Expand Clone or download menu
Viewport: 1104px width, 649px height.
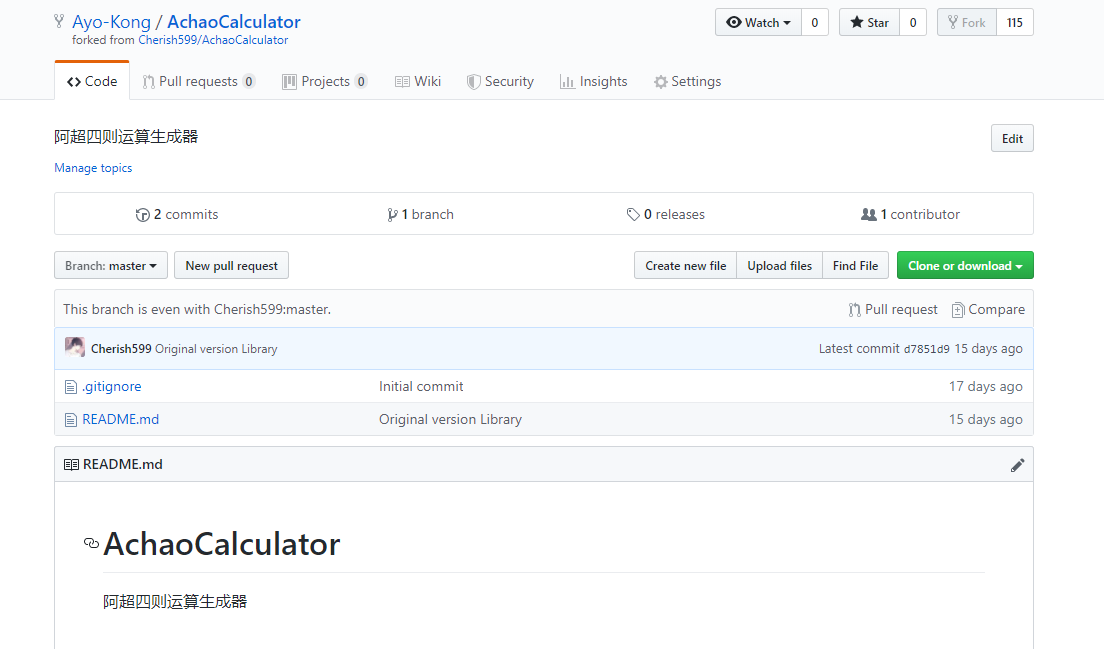pyautogui.click(x=965, y=265)
